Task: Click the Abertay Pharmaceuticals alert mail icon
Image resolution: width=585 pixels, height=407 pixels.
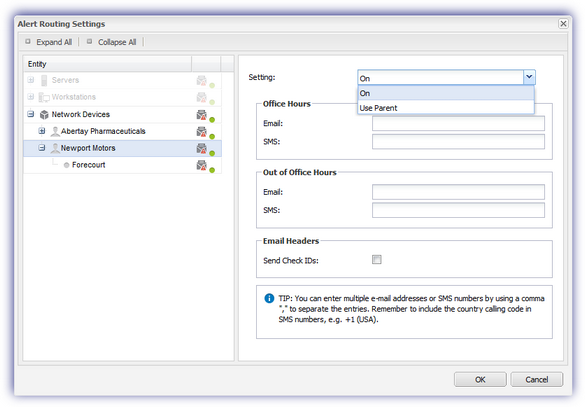Action: (x=201, y=131)
